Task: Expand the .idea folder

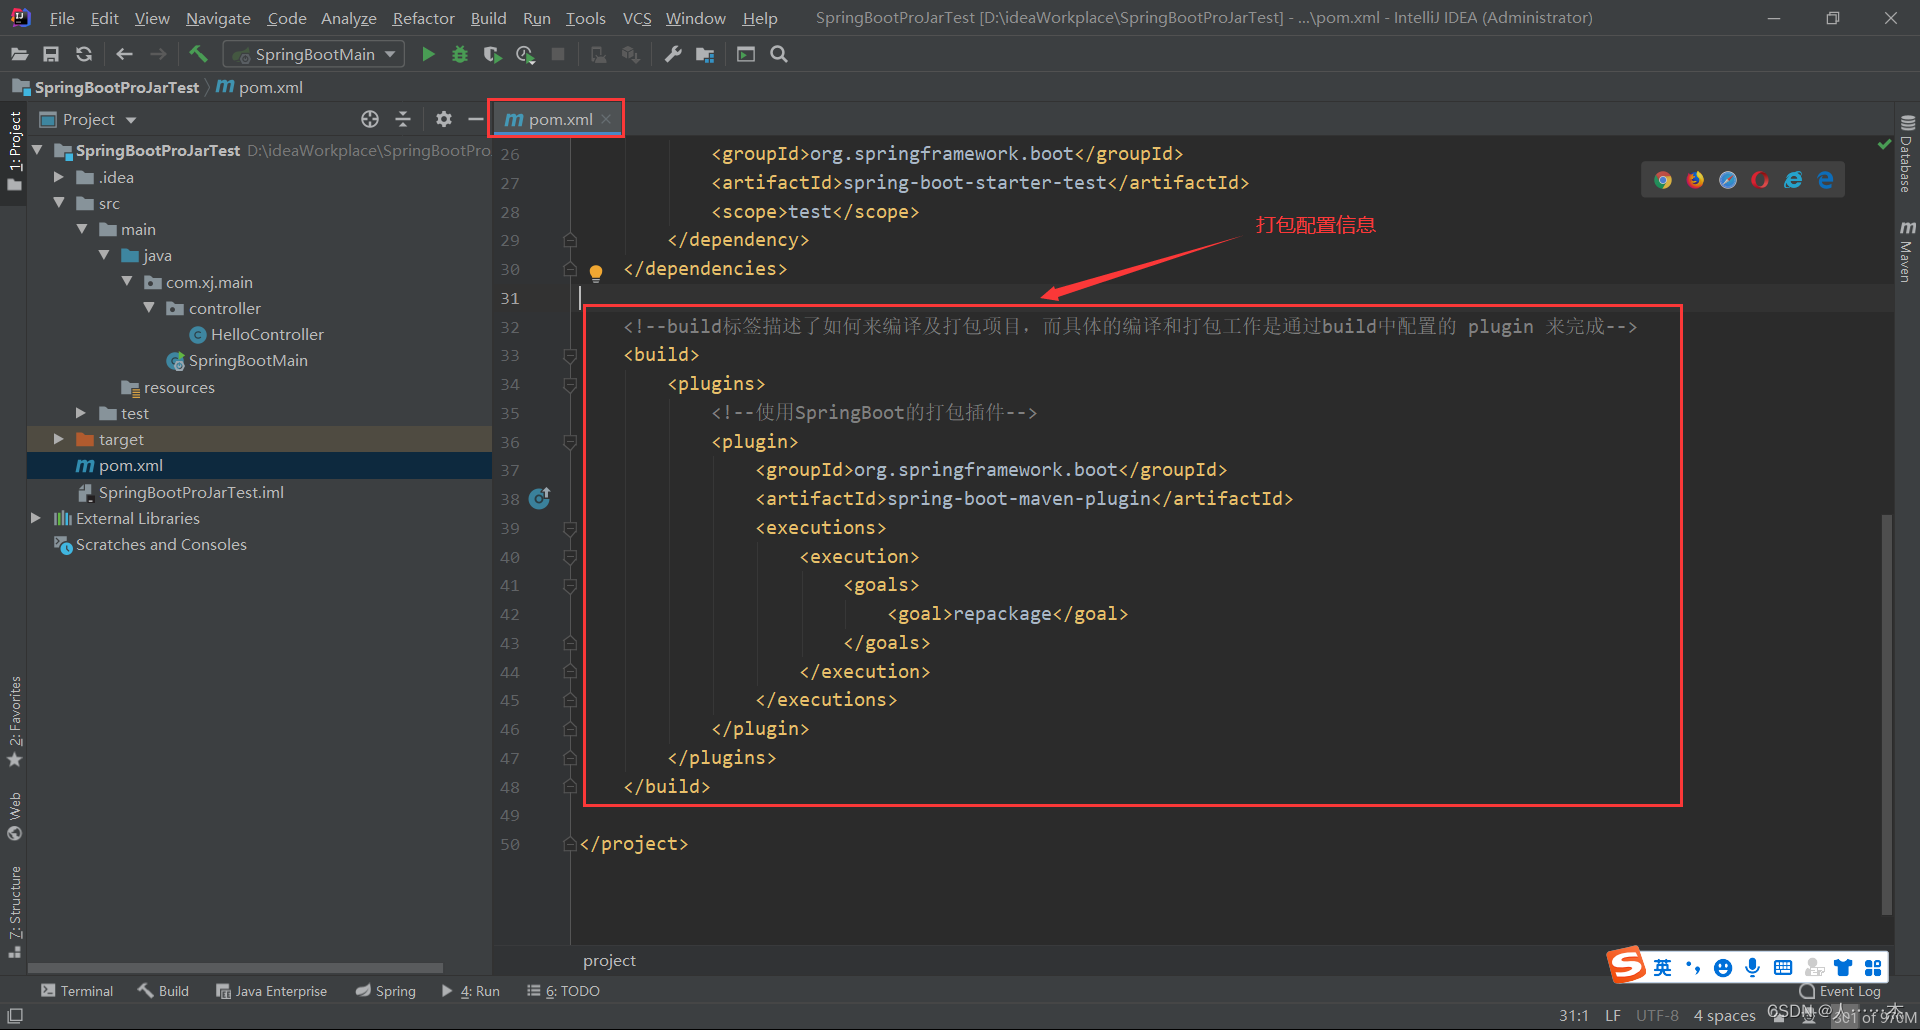Action: coord(59,177)
